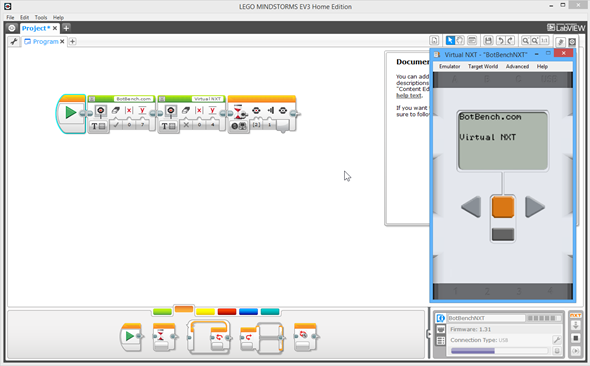Click the Zoom reset 1:1 icon

tap(544, 41)
